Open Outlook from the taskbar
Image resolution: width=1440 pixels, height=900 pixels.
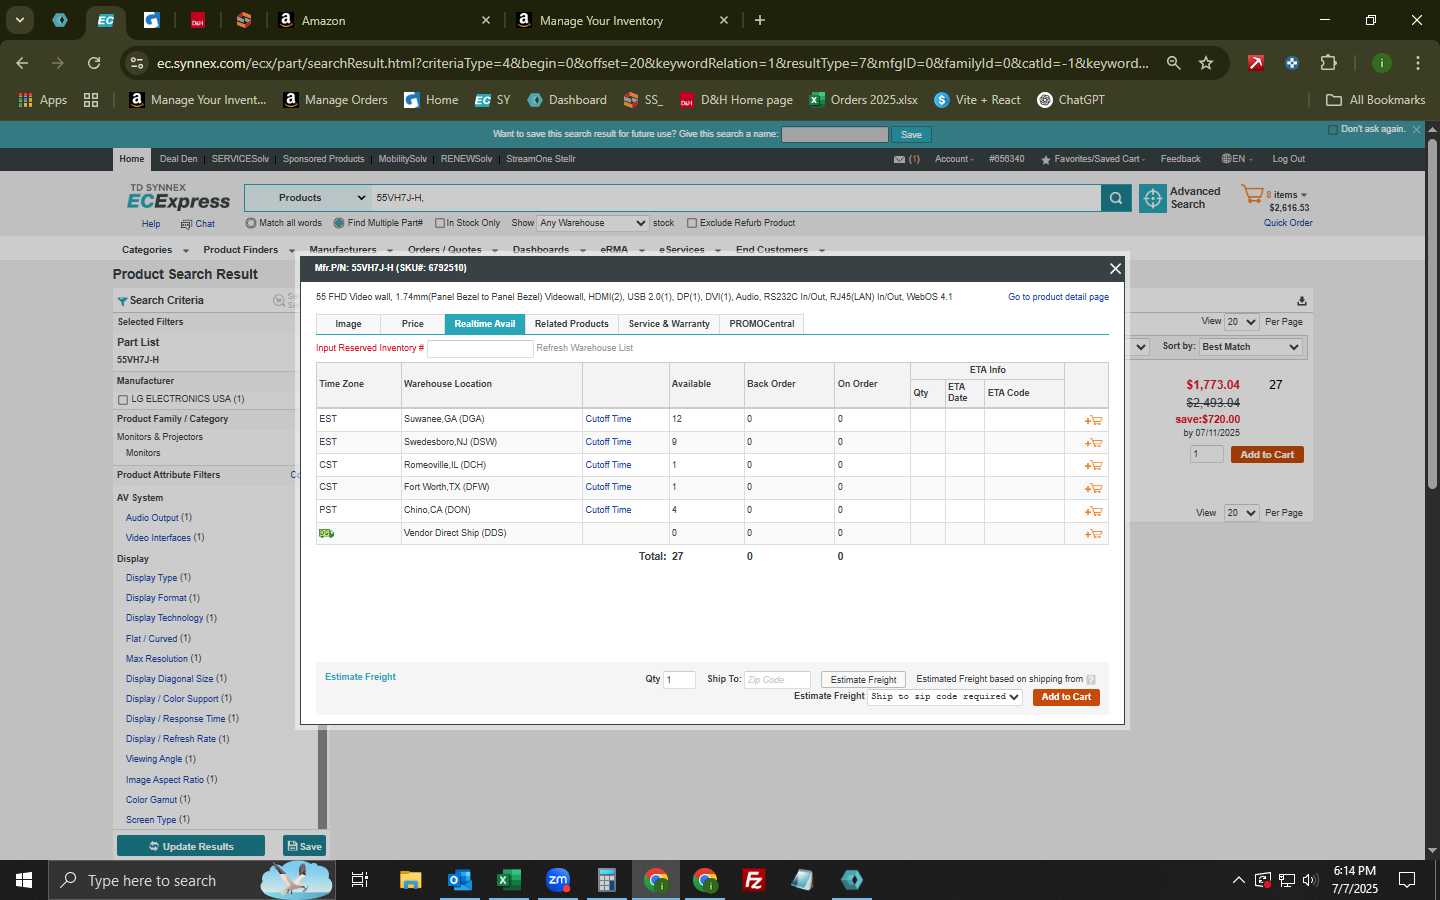459,880
